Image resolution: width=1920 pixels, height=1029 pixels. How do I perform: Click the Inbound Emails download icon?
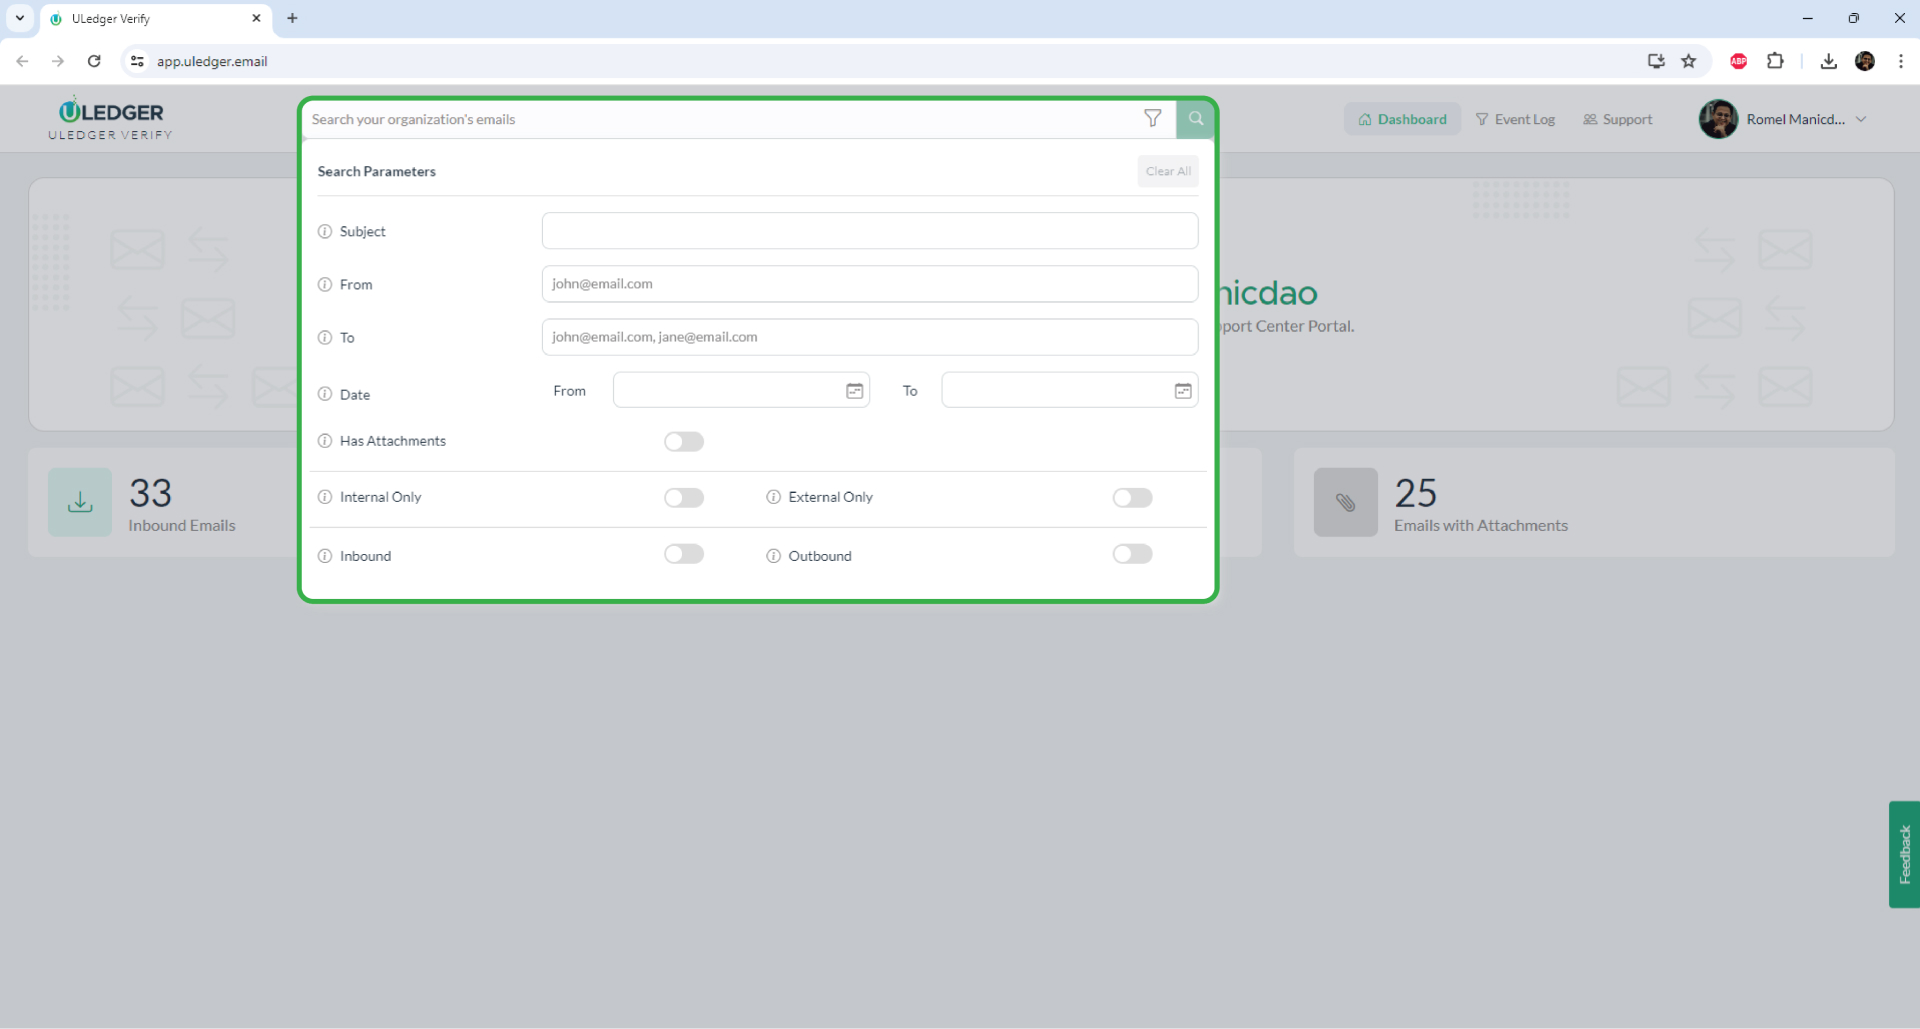click(80, 502)
